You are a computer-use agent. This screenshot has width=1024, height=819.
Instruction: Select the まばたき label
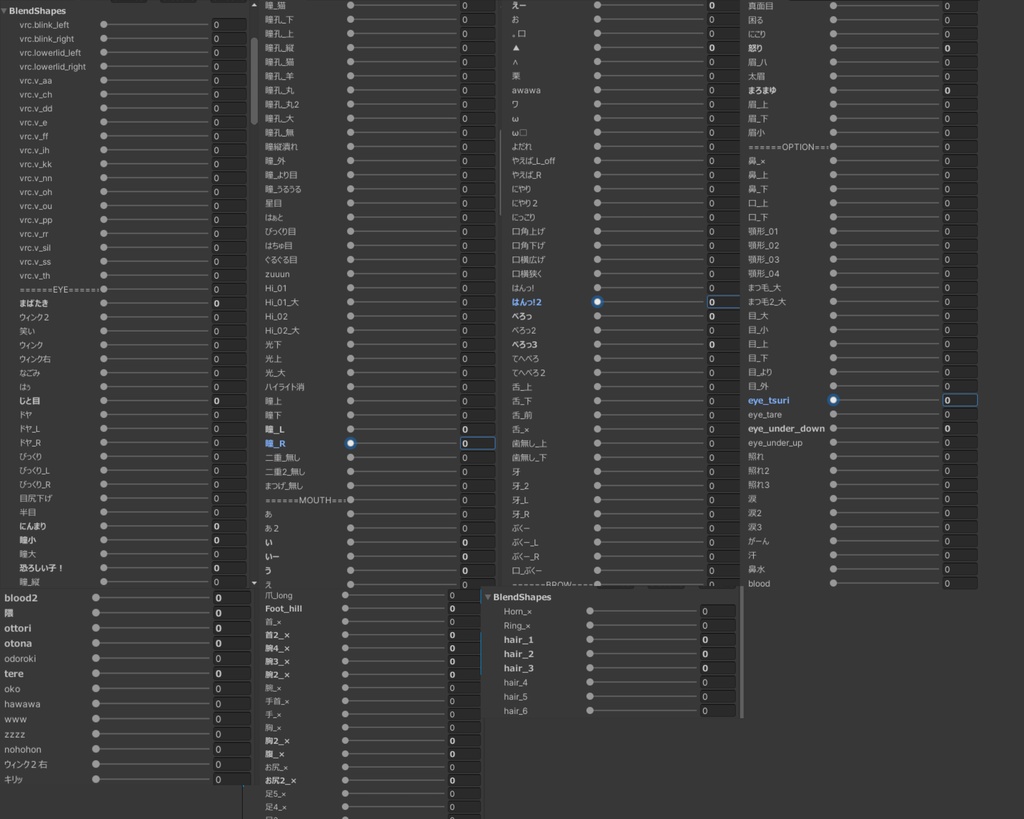point(33,303)
